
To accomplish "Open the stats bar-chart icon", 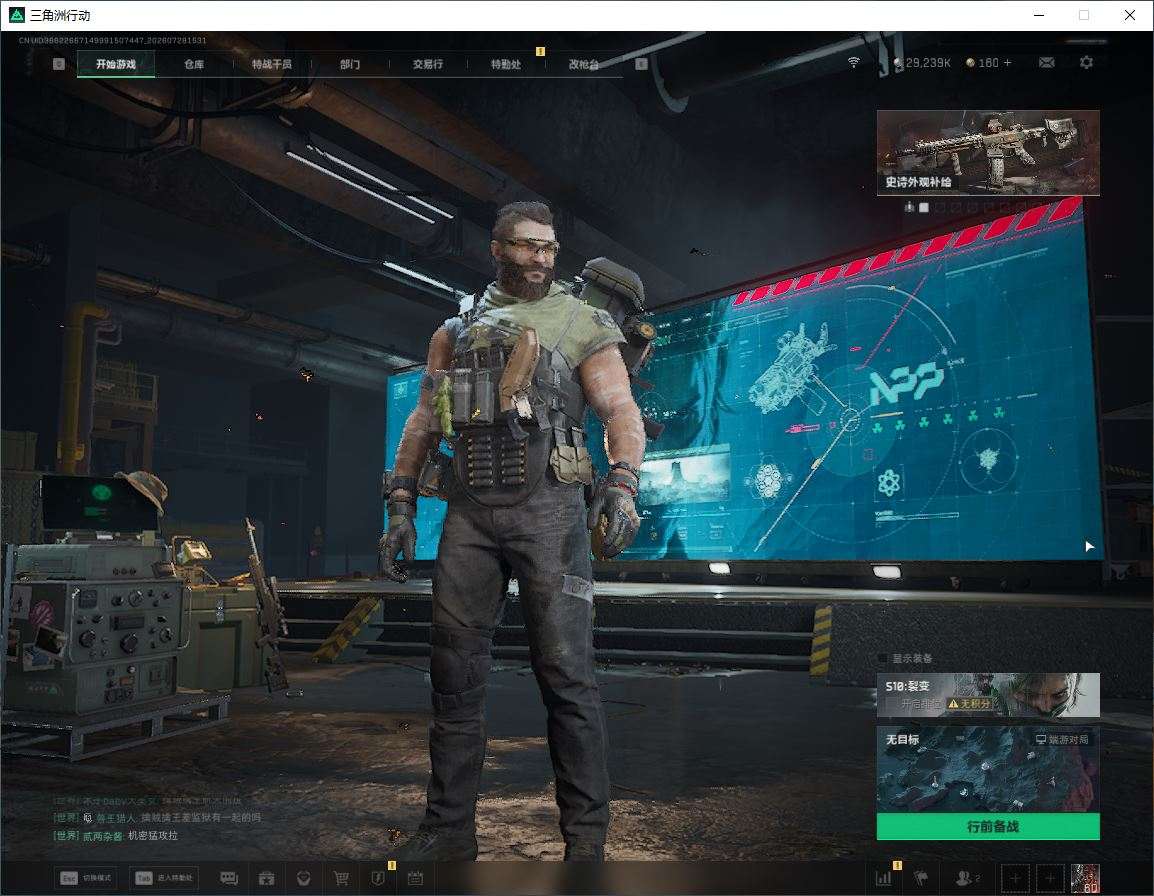I will coord(883,878).
